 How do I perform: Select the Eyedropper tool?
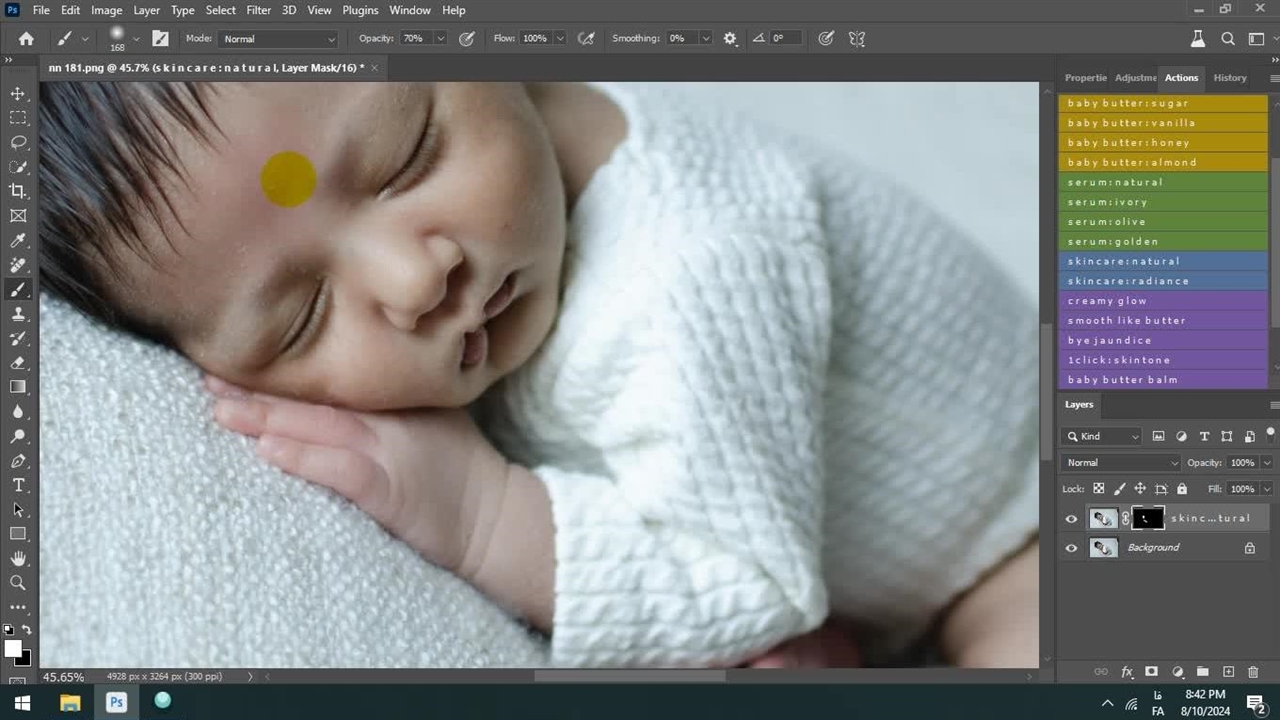[x=18, y=240]
